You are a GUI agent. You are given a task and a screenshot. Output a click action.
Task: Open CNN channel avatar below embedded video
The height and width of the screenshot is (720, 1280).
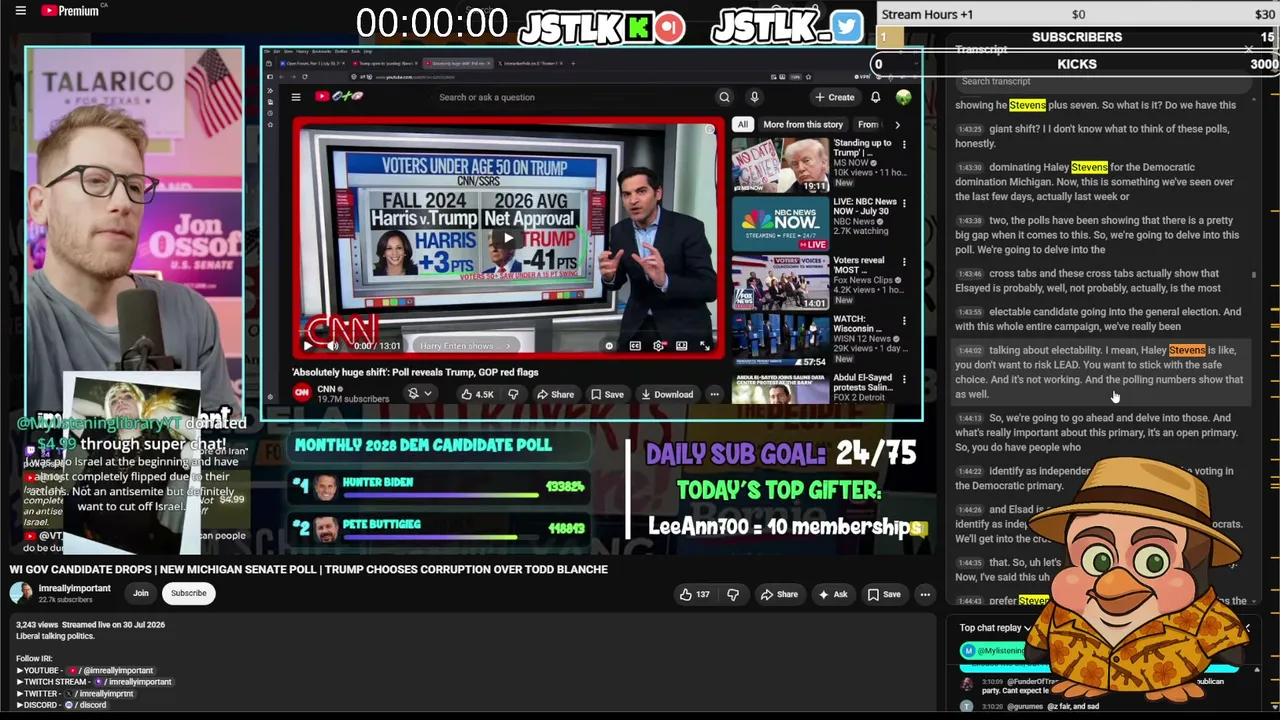302,393
